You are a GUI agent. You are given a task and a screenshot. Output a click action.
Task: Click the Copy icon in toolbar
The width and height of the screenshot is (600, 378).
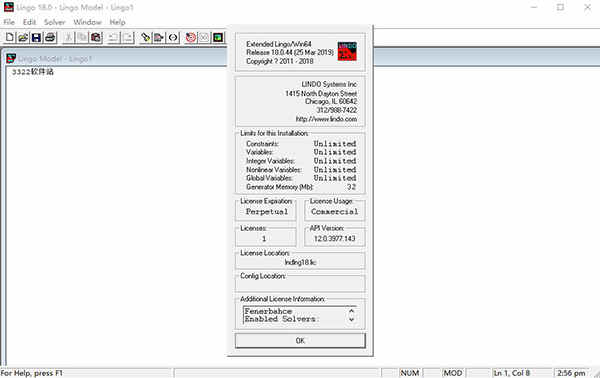coord(82,37)
